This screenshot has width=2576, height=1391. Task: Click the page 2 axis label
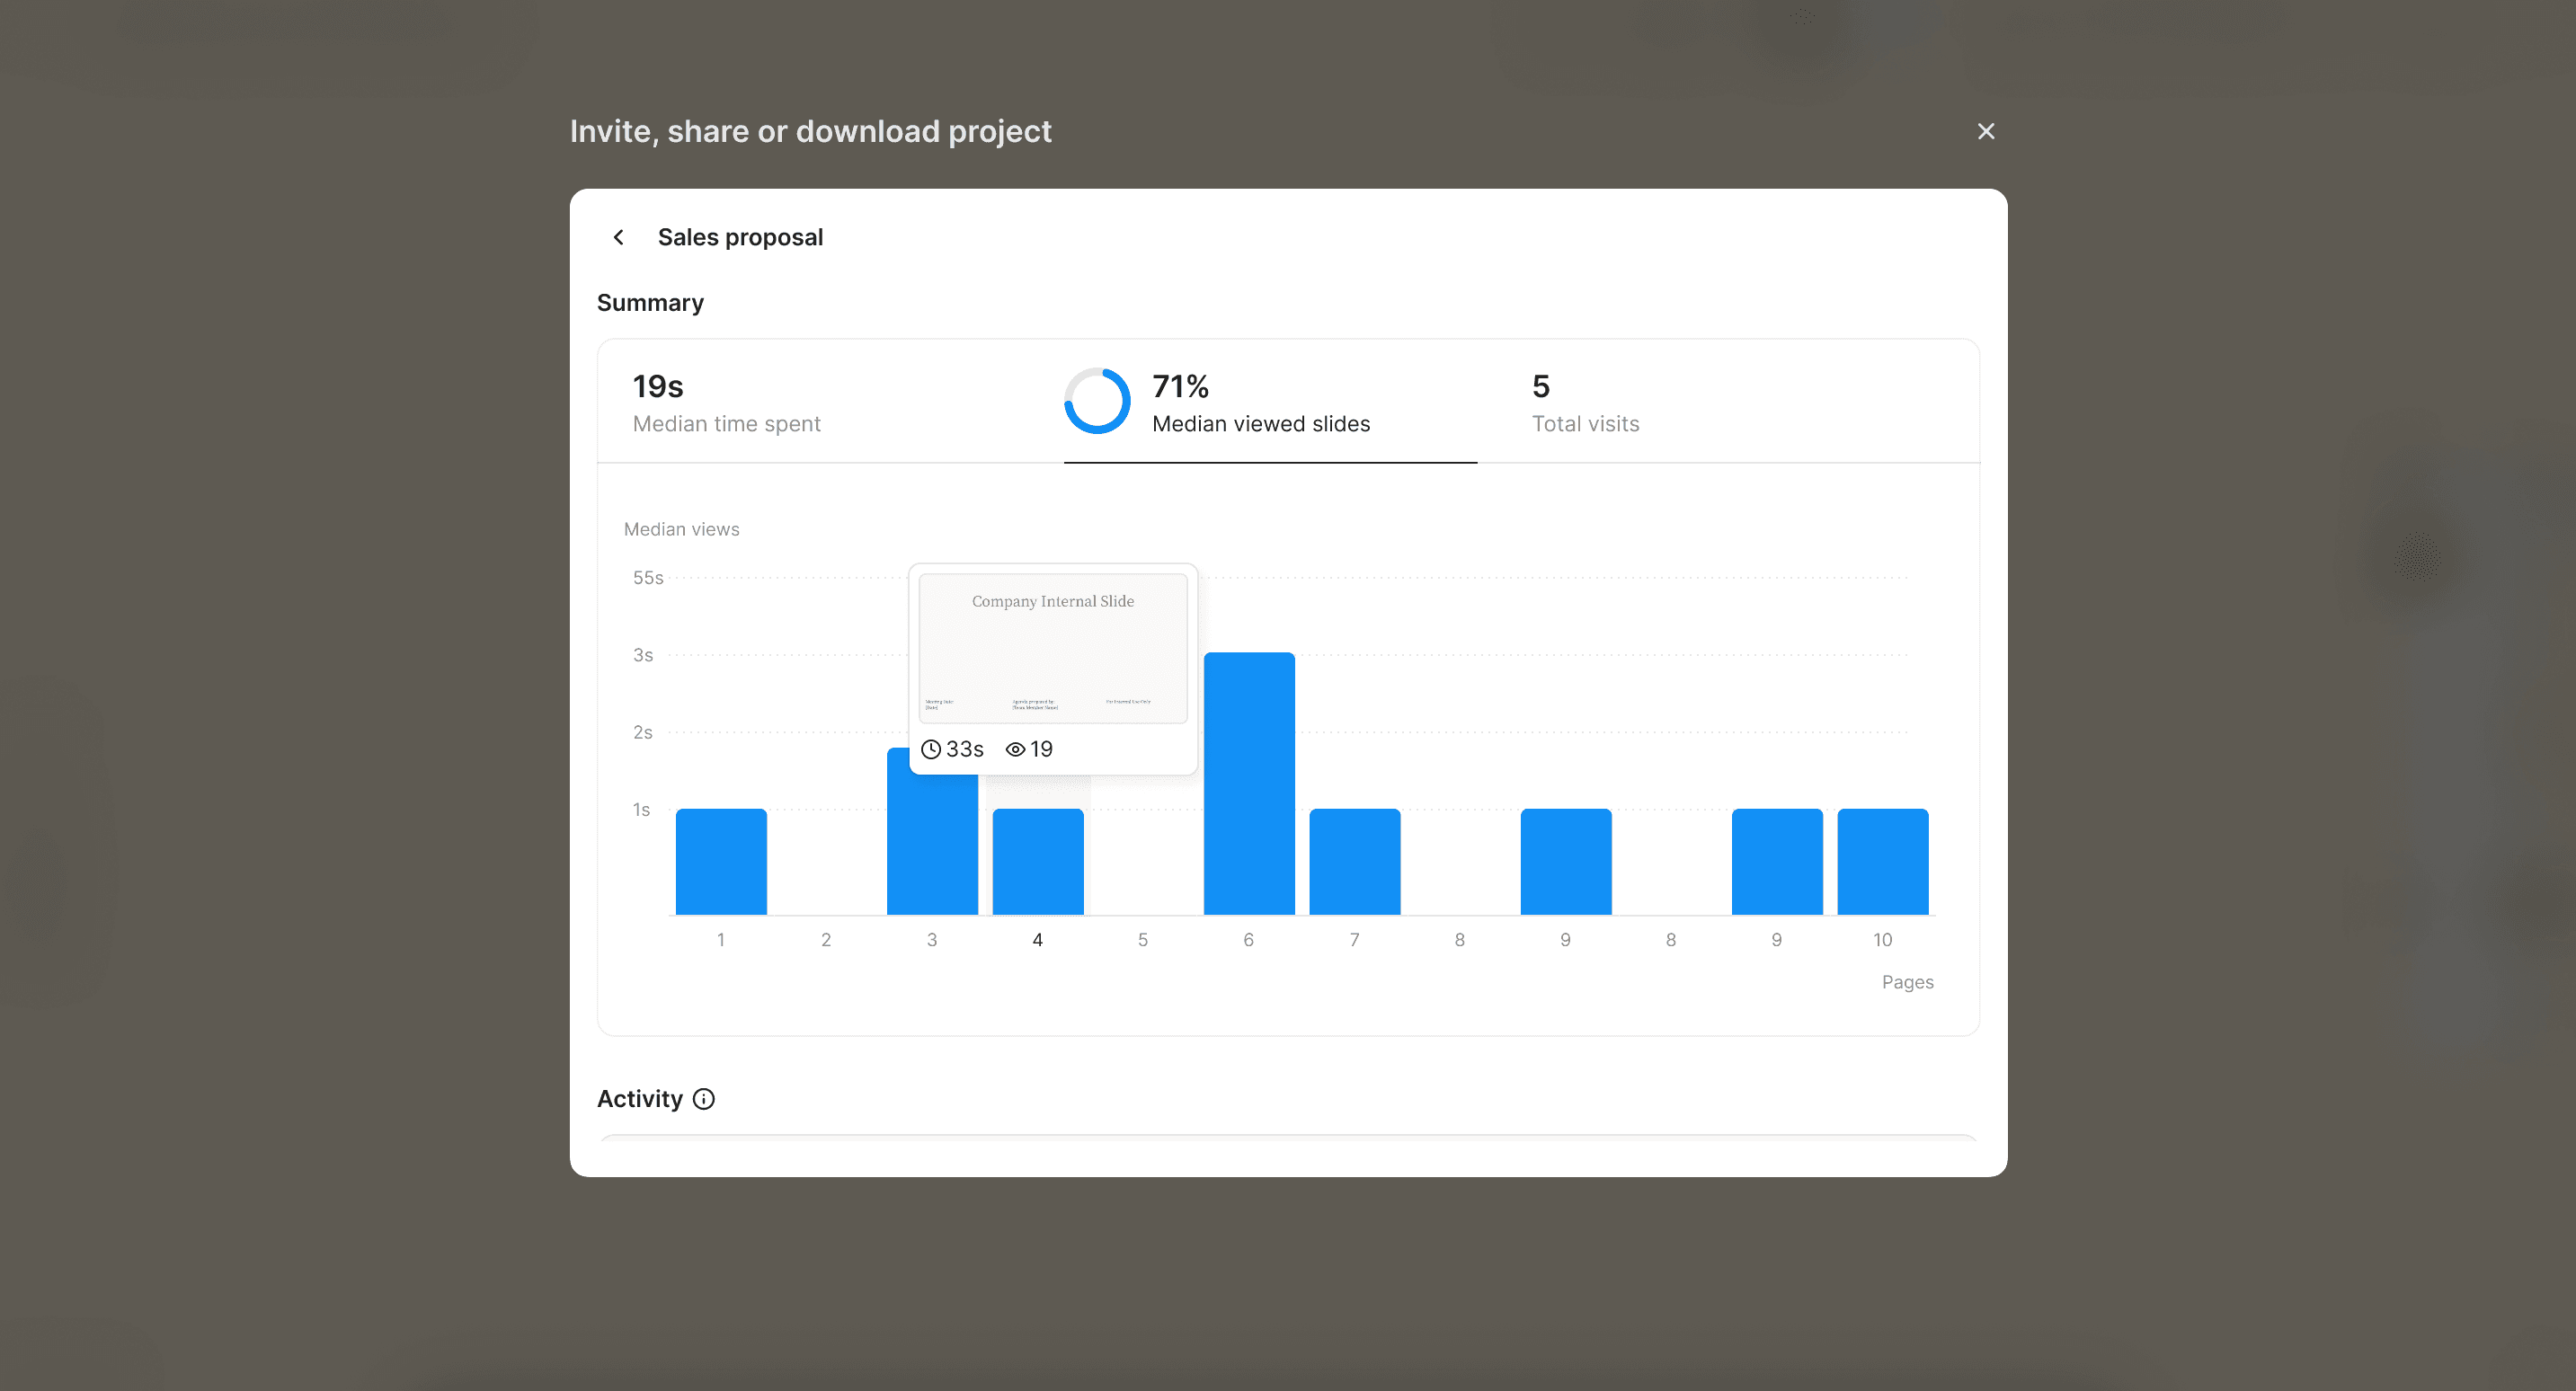[x=826, y=940]
